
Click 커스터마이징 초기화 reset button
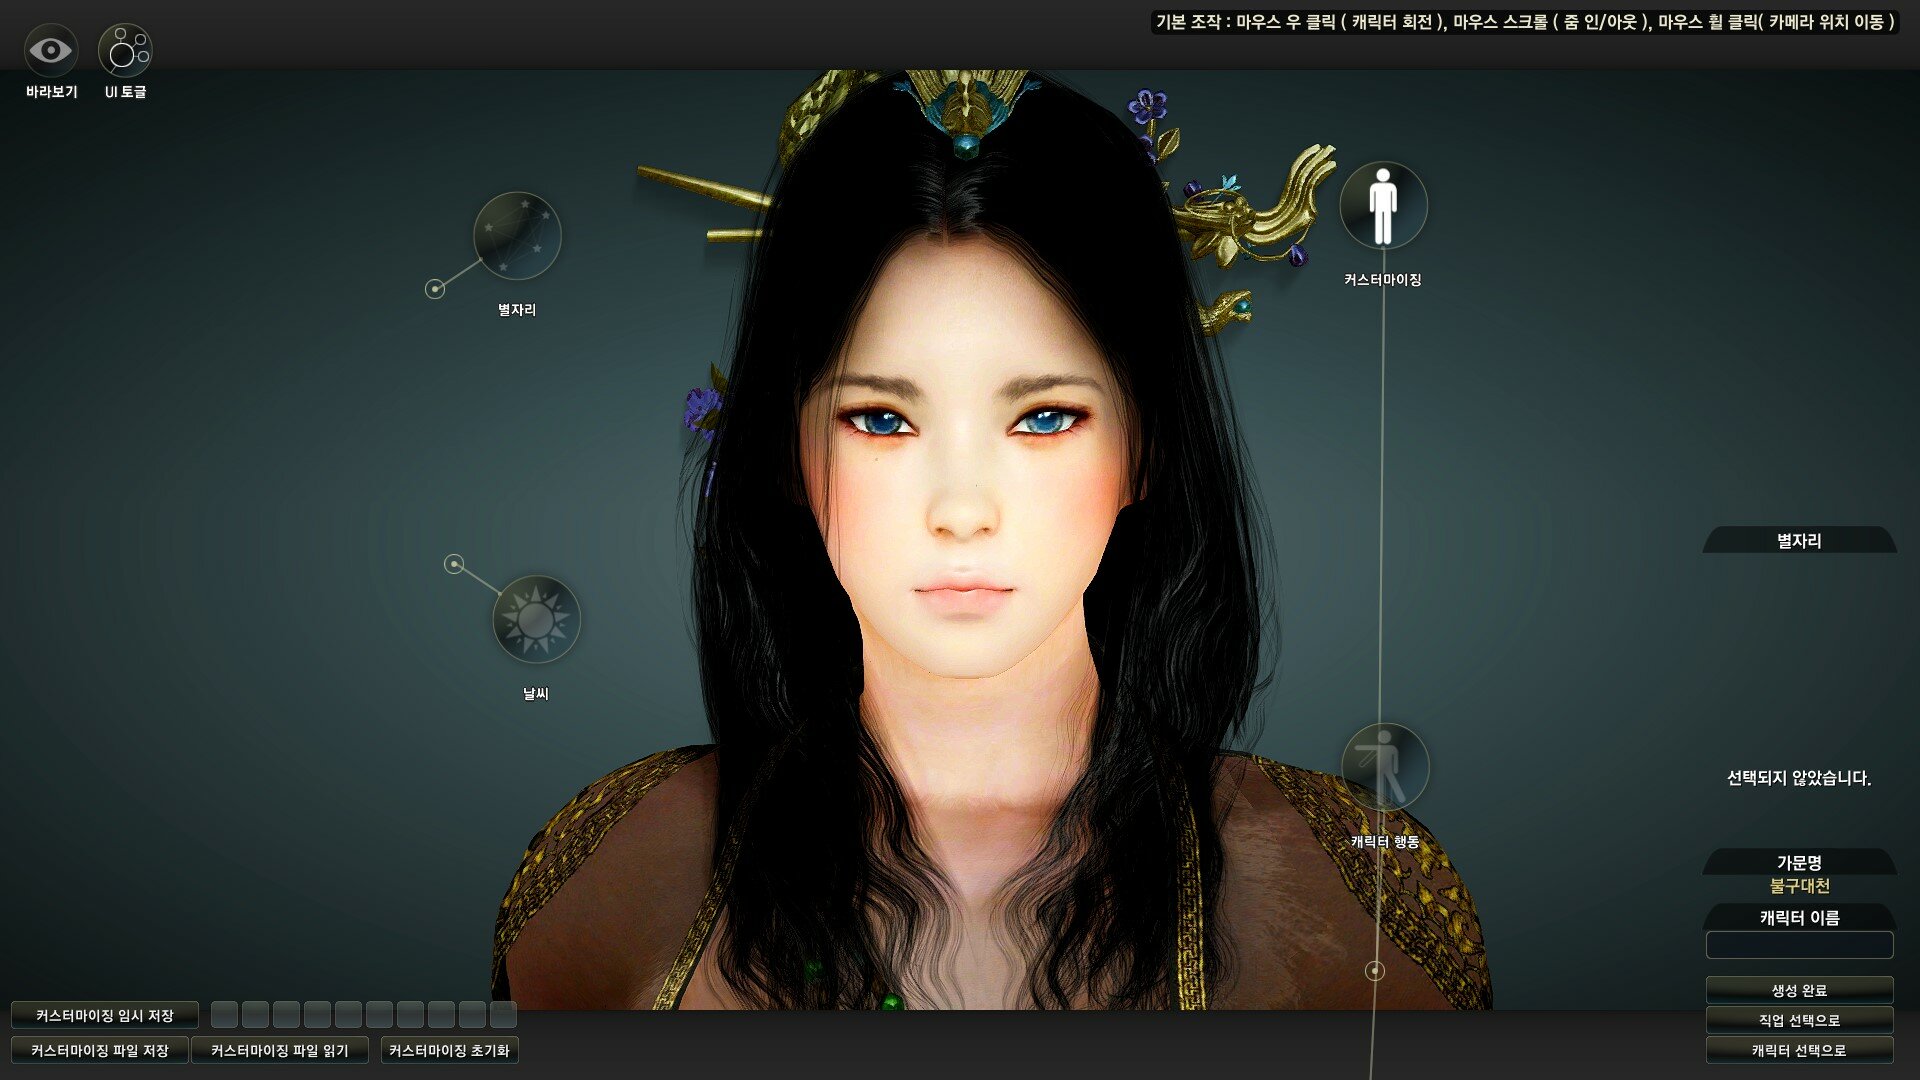450,1050
